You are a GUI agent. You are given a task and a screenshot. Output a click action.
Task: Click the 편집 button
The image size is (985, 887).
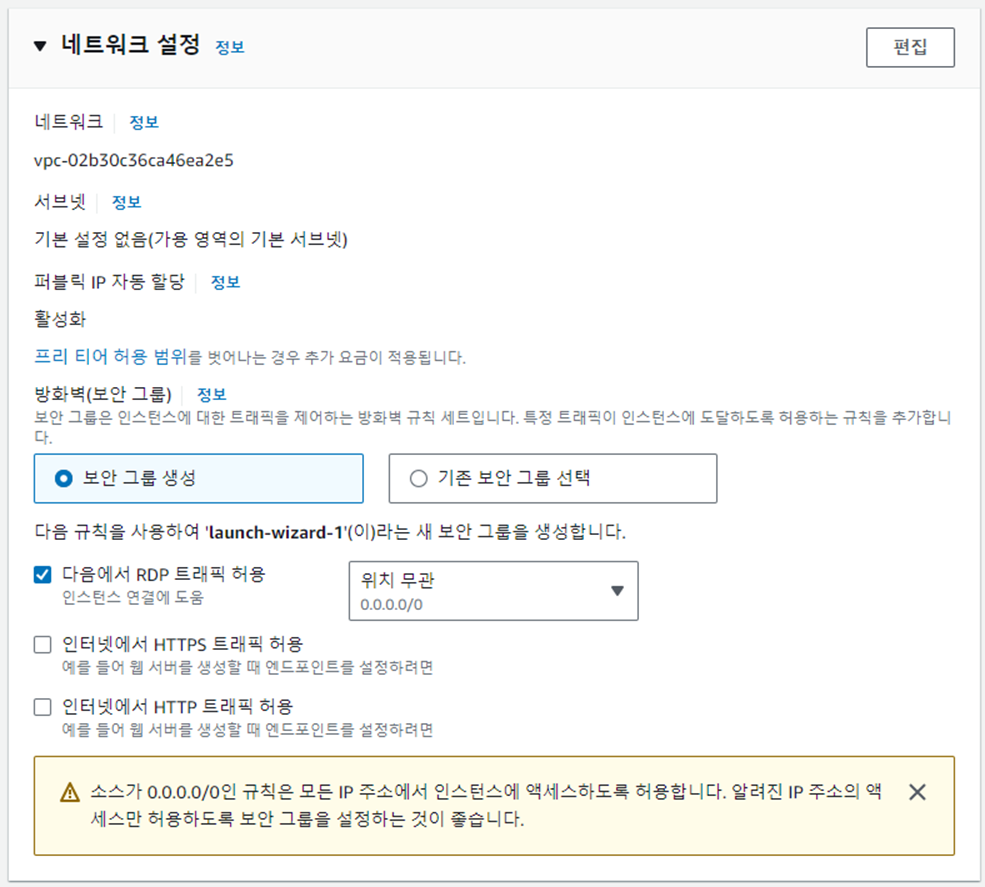point(910,47)
